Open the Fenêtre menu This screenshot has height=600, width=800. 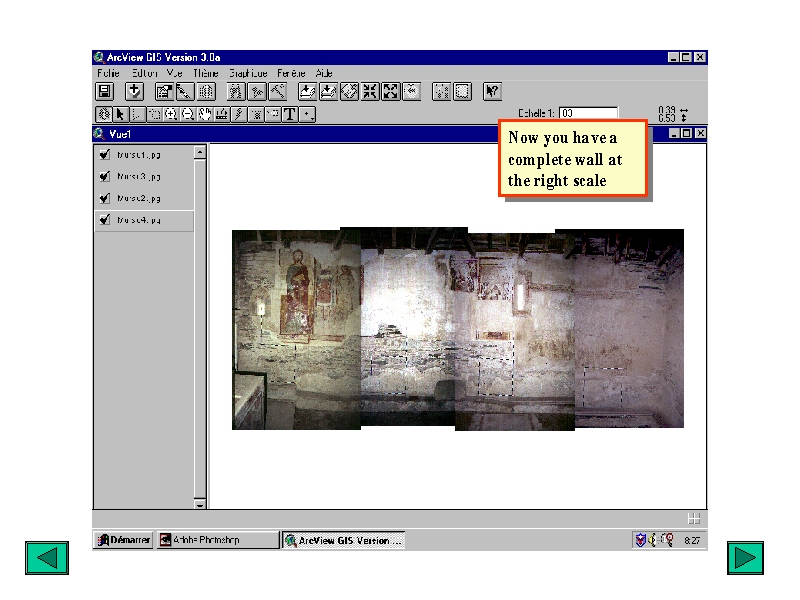click(291, 73)
